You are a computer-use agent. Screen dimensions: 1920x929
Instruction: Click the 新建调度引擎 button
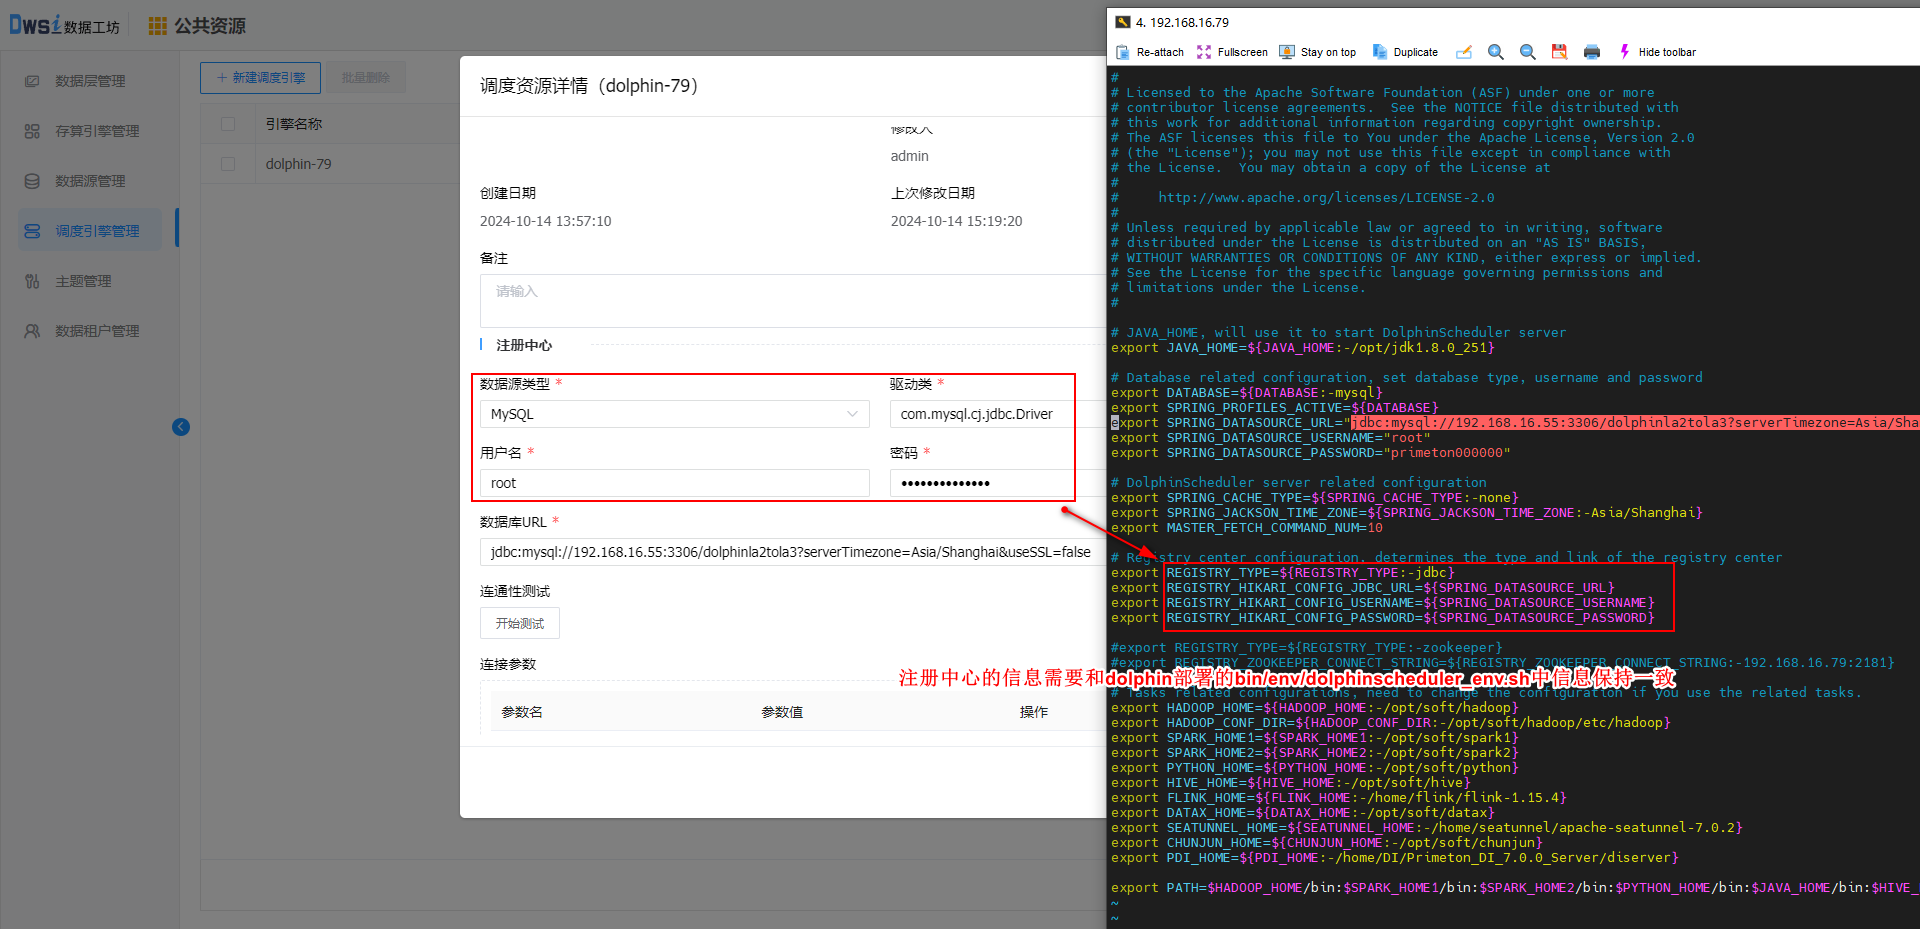260,78
